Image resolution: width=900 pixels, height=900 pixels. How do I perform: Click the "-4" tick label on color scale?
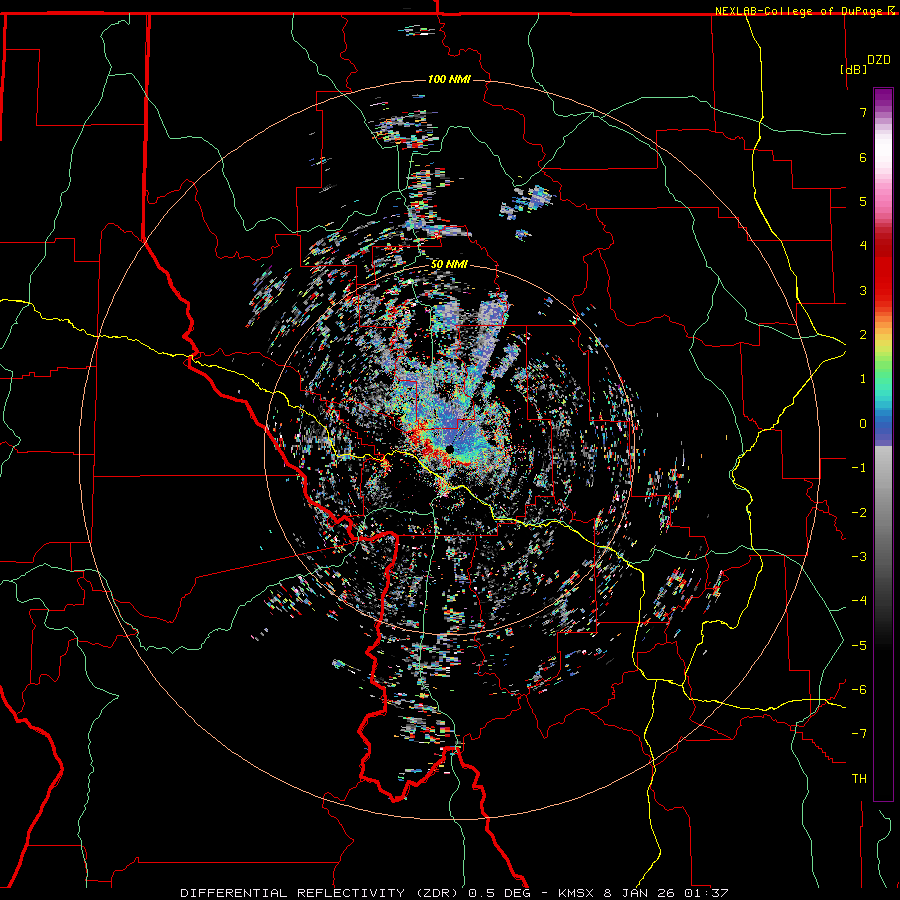point(859,601)
